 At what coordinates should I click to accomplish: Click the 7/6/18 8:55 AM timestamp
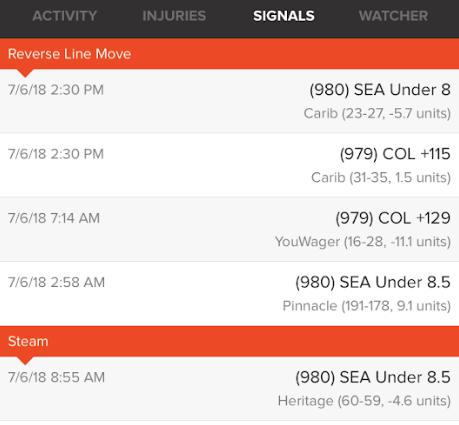click(56, 377)
